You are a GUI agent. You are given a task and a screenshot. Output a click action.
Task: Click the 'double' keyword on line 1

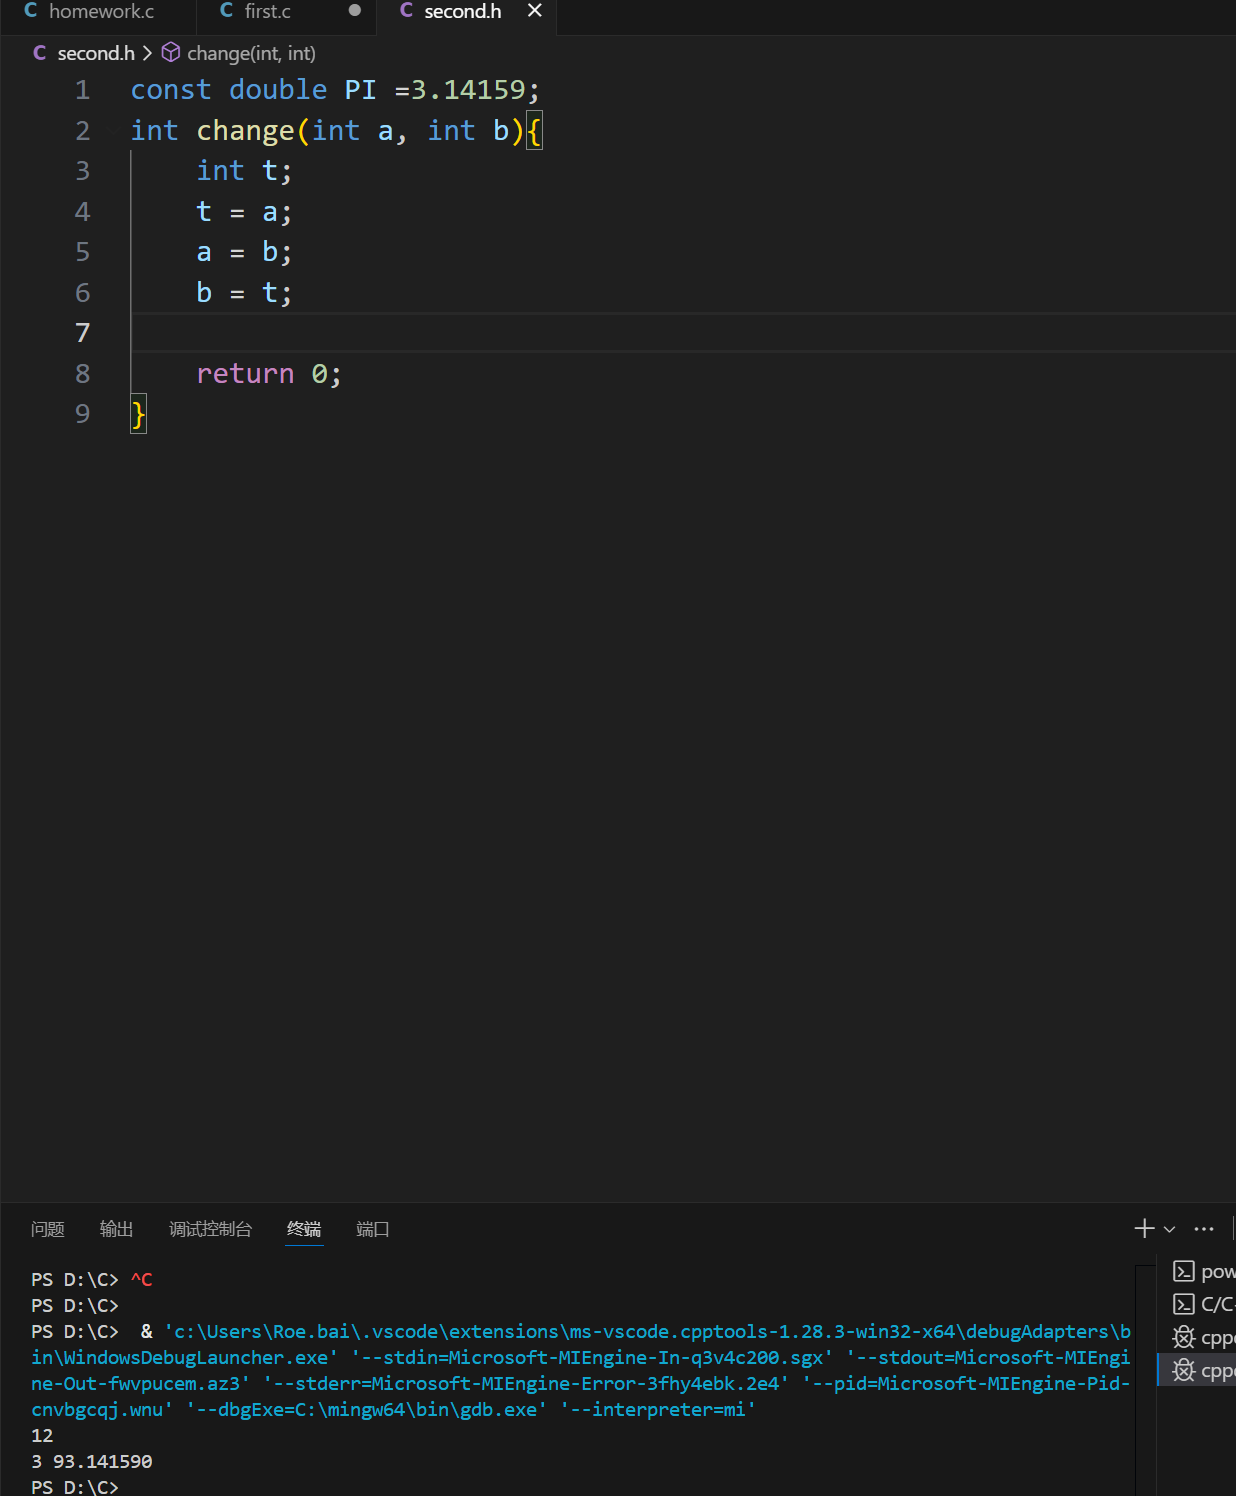278,90
